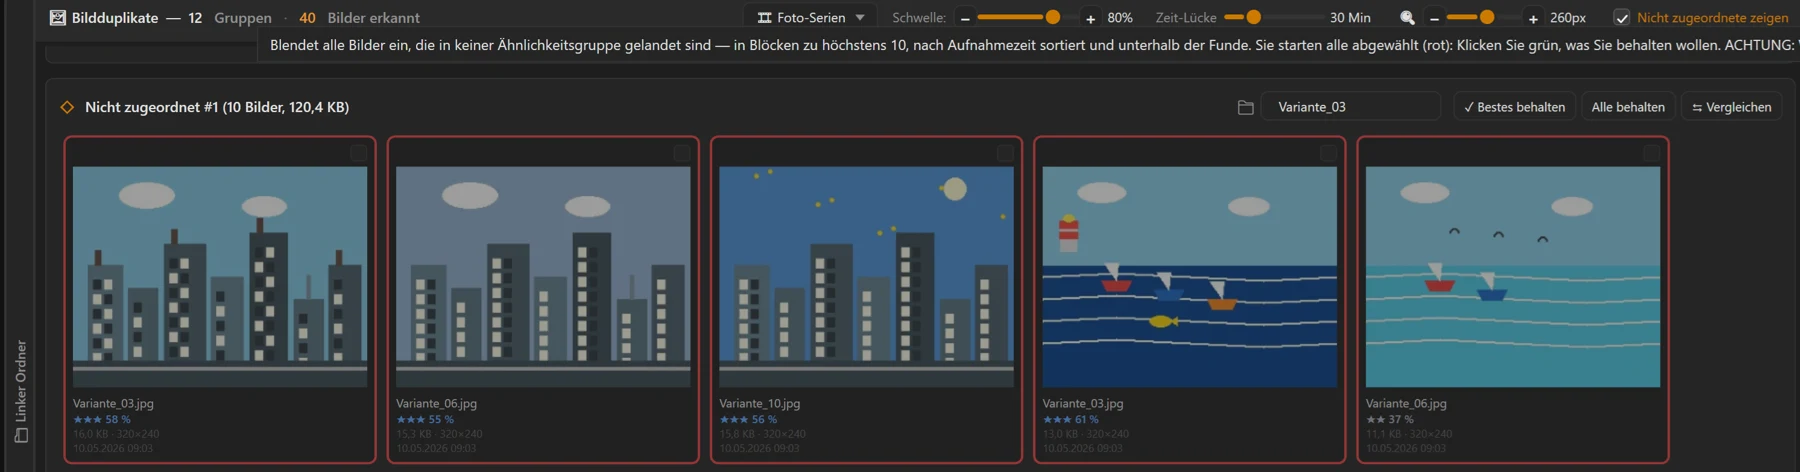The width and height of the screenshot is (1800, 472).
Task: Click Bestes behalten button
Action: coord(1514,107)
